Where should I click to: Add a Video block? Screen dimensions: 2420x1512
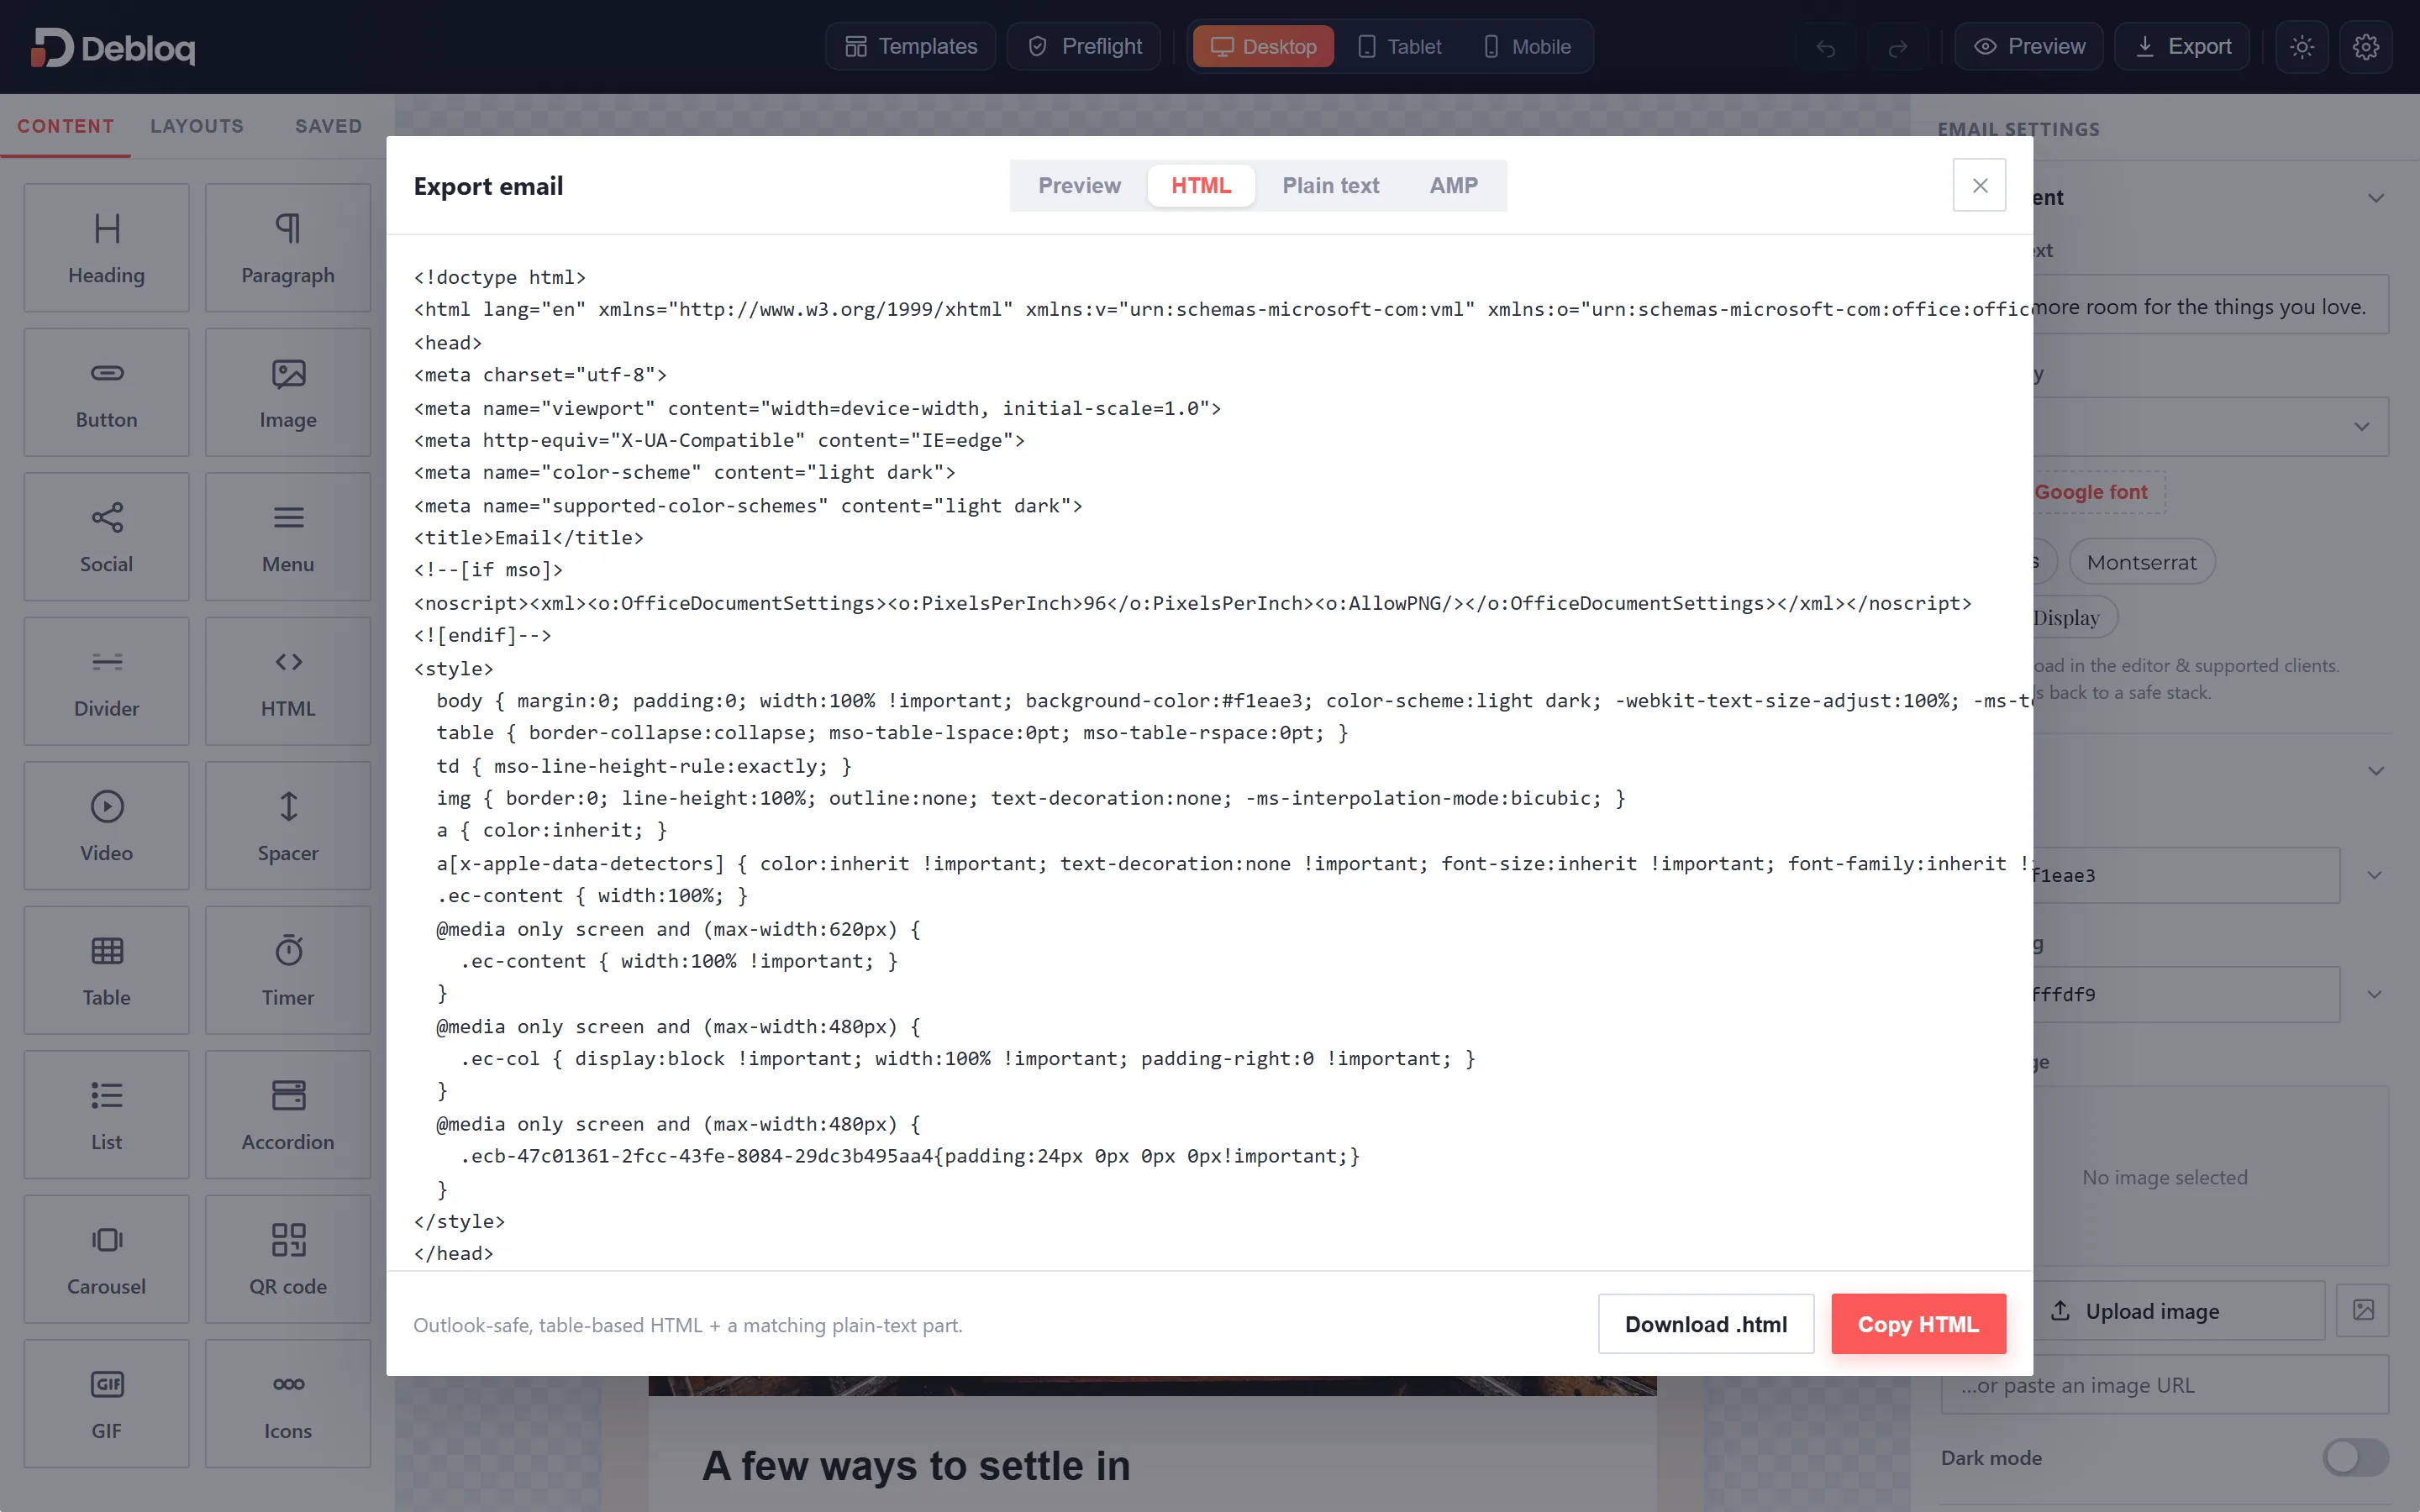click(x=106, y=825)
